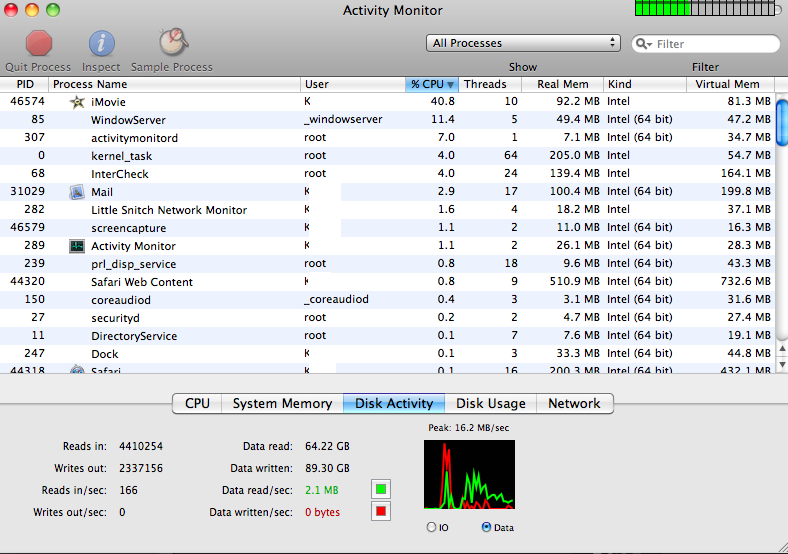Click the red 0 bytes written rate
The width and height of the screenshot is (788, 554).
(x=323, y=512)
